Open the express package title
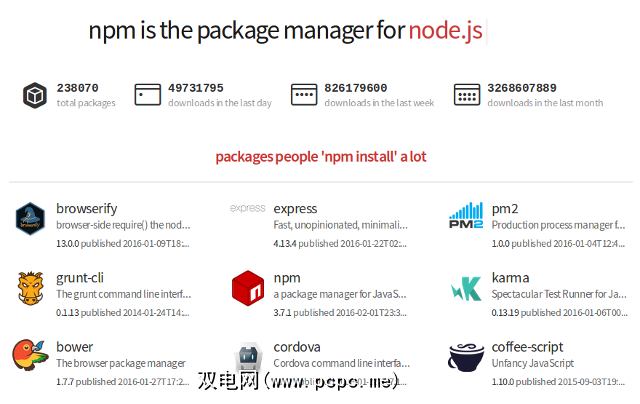Image resolution: width=640 pixels, height=404 pixels. pyautogui.click(x=295, y=209)
